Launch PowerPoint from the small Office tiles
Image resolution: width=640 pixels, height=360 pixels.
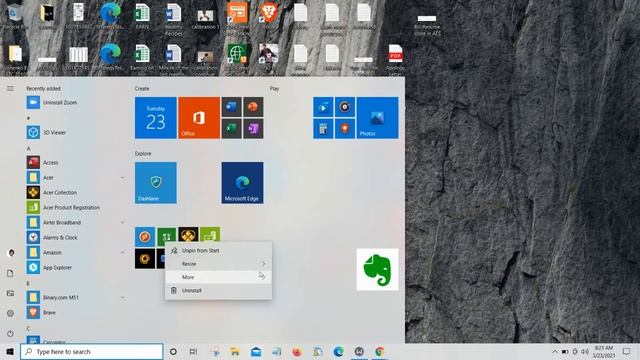253,107
